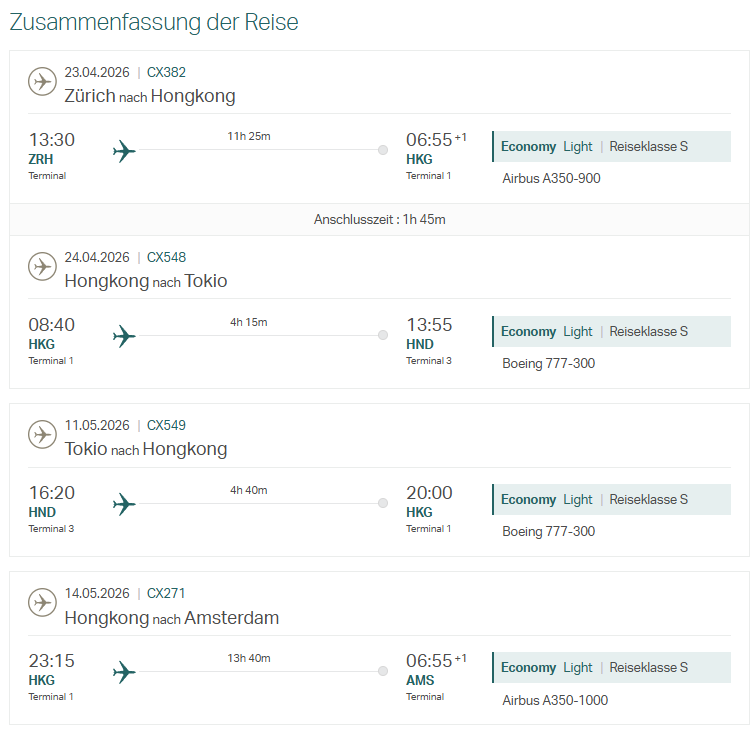Click the green plane icon after 13:30 ZRH
Viewport: 756px width, 731px height.
coord(124,151)
